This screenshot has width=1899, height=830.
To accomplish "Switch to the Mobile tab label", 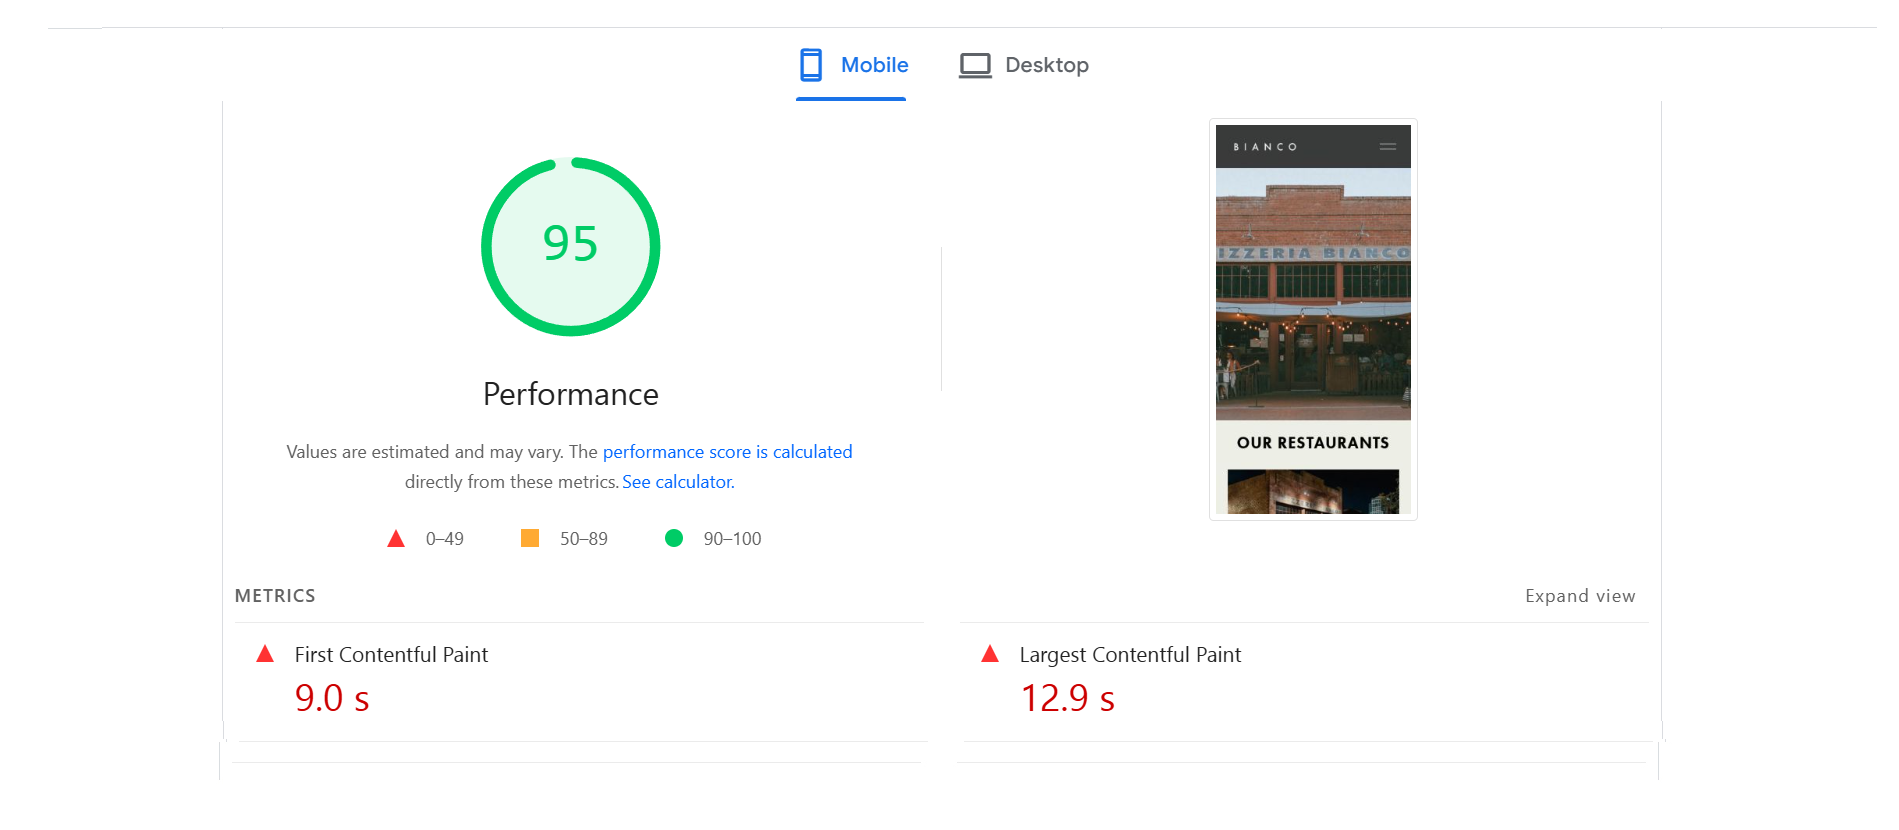I will tap(874, 65).
